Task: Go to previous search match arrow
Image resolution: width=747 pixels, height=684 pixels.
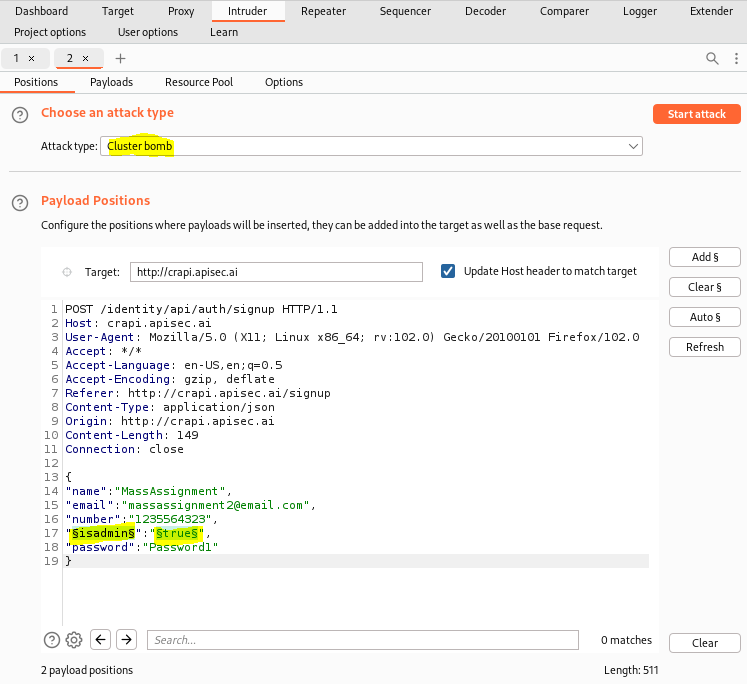Action: 100,640
